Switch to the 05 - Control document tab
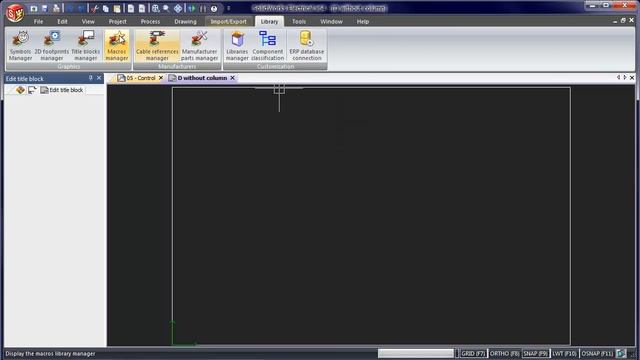This screenshot has width=640, height=360. tap(137, 78)
